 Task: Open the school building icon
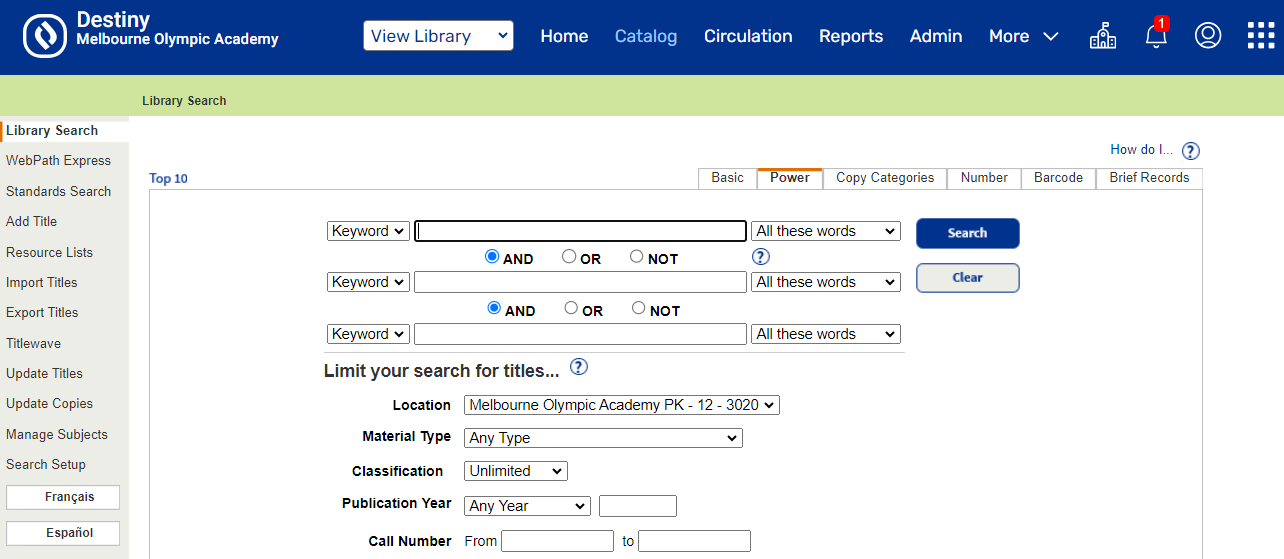pyautogui.click(x=1102, y=36)
